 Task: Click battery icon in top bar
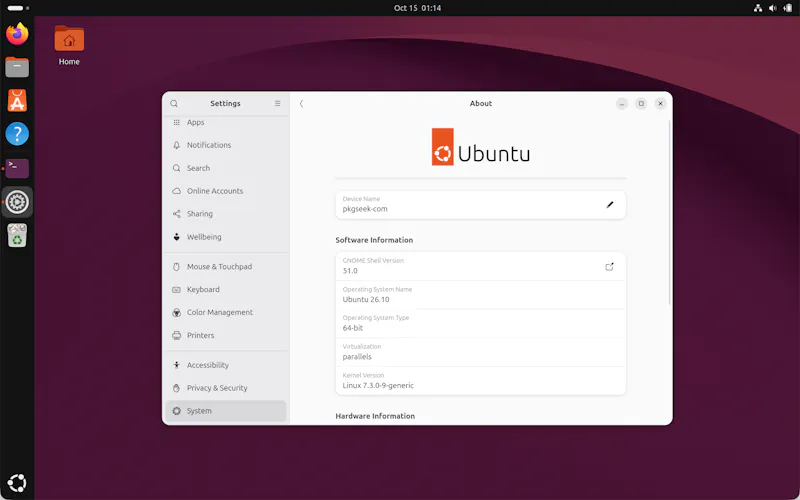pos(788,8)
